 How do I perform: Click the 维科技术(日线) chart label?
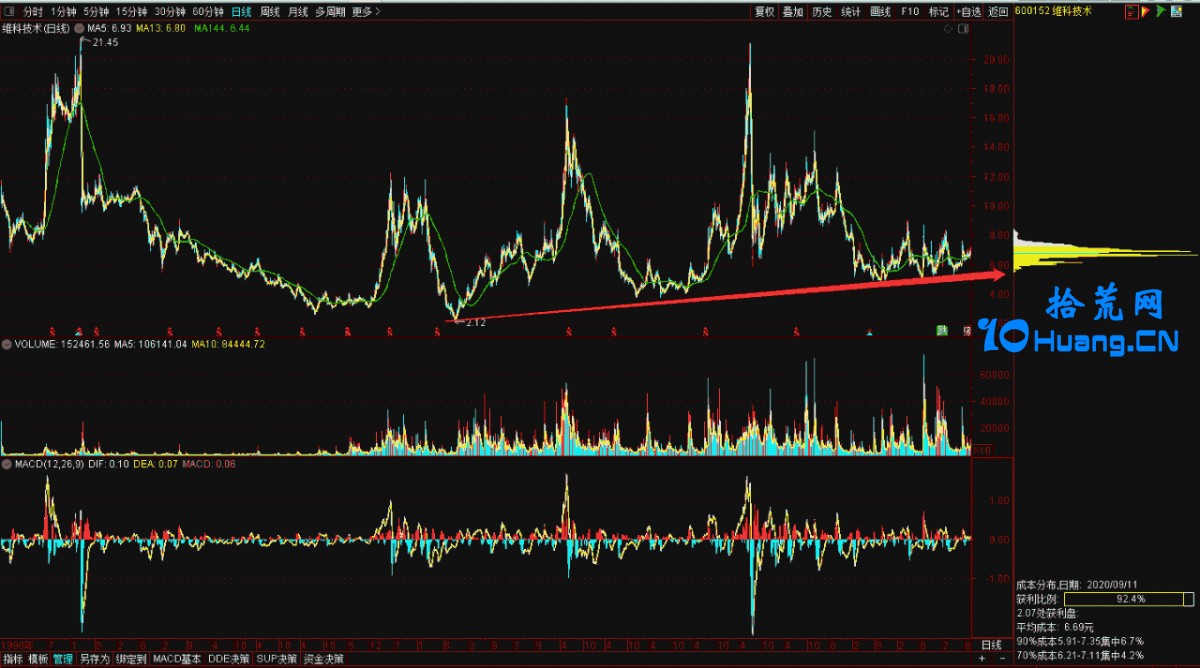(36, 28)
